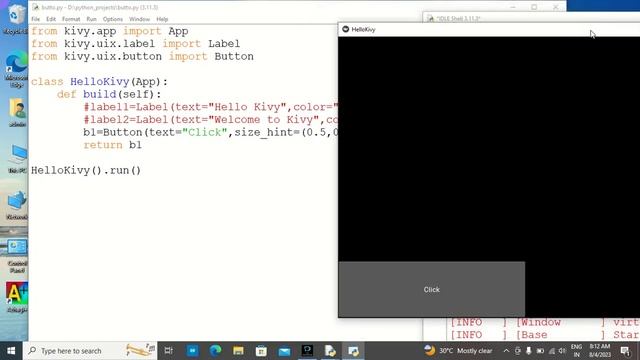Click the "[INFO ] [Window" line in IDLE Shell
Image resolution: width=640 pixels, height=360 pixels.
coord(544,322)
